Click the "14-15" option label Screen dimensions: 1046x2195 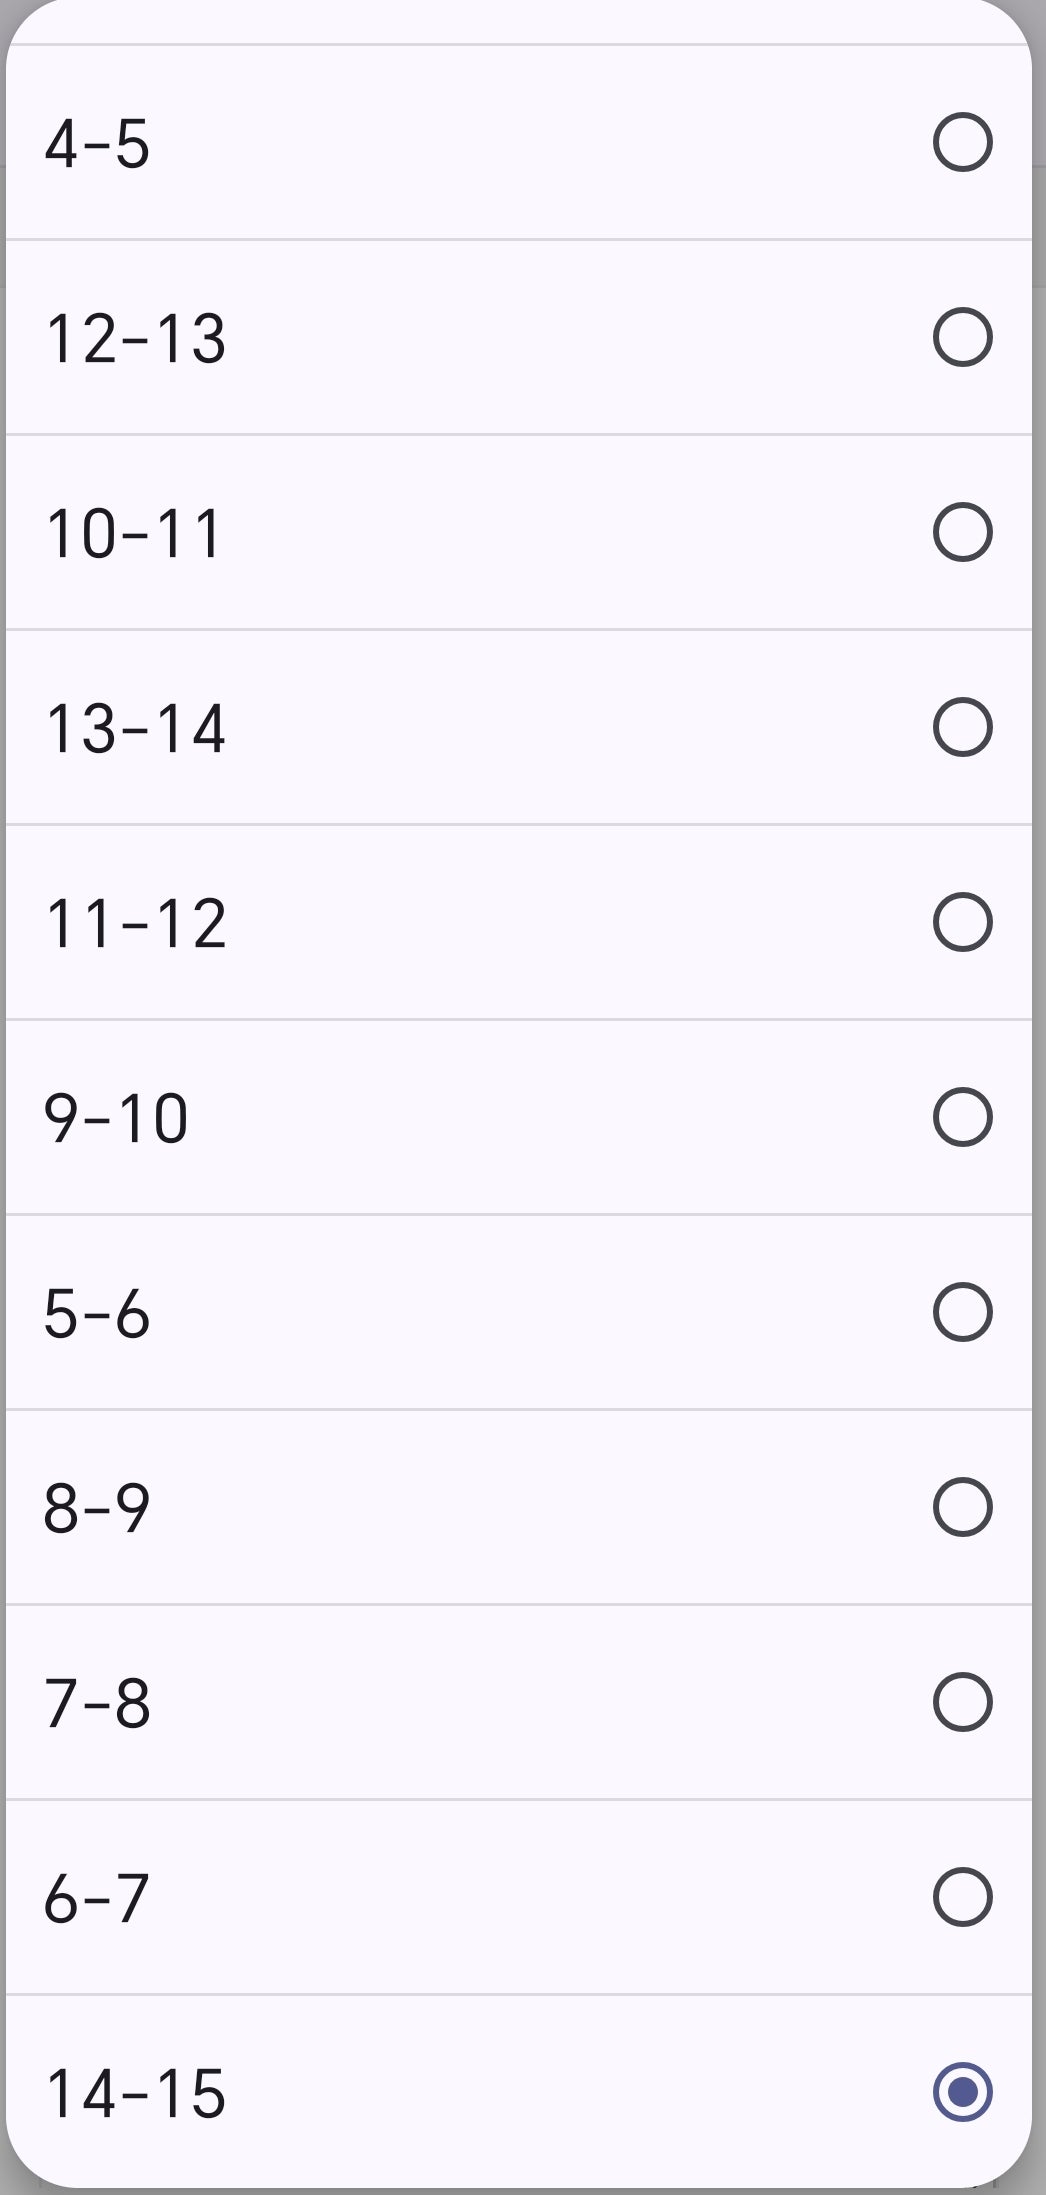coord(136,2094)
